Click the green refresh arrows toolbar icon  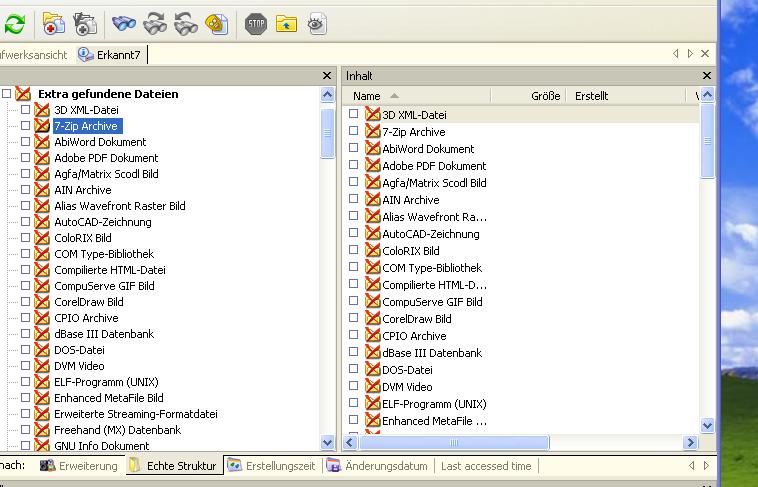click(15, 24)
